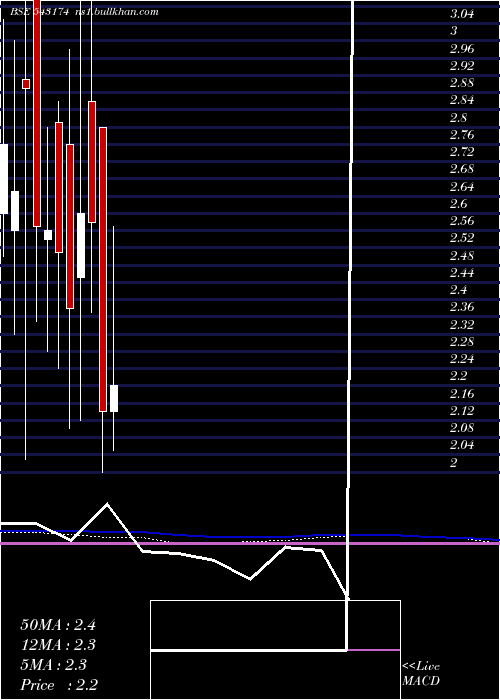Click the 2.28 price axis label
Screen dimensions: 500x700
[x=462, y=342]
